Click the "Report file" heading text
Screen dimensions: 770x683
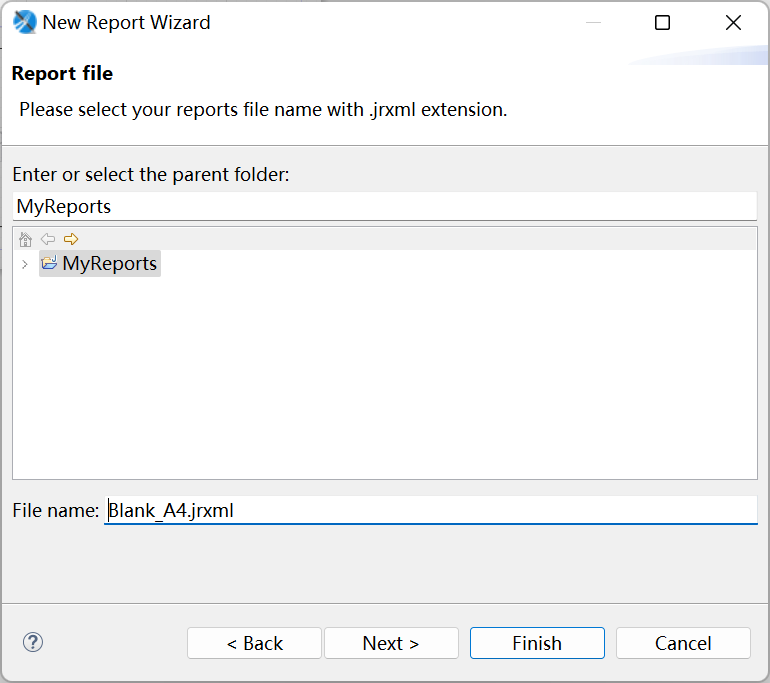(62, 73)
